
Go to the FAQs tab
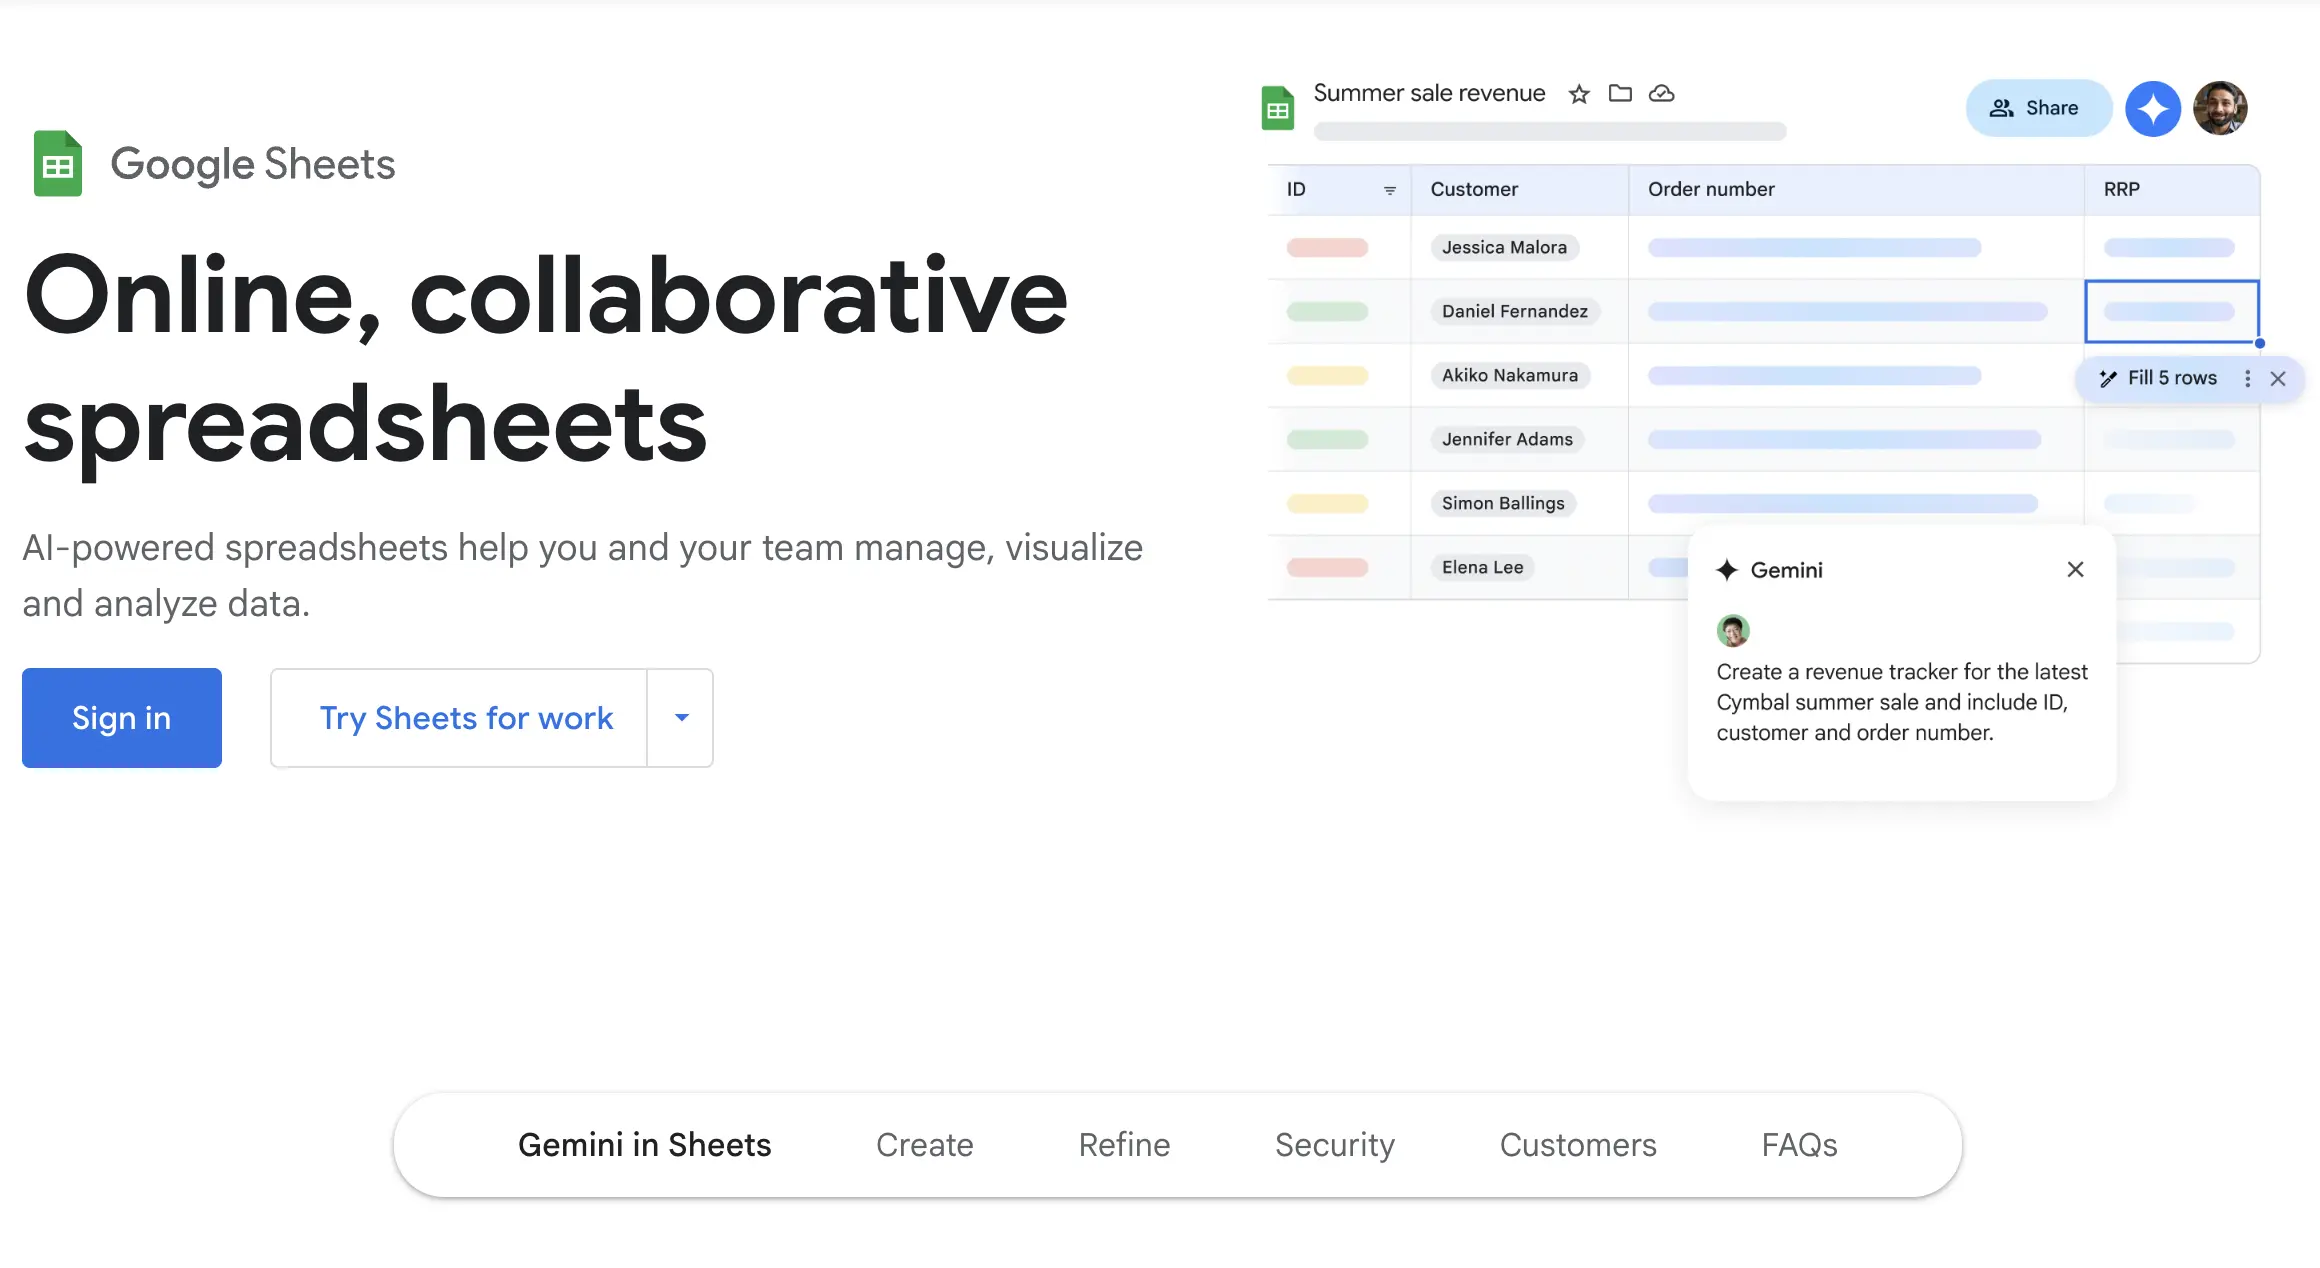(1799, 1145)
